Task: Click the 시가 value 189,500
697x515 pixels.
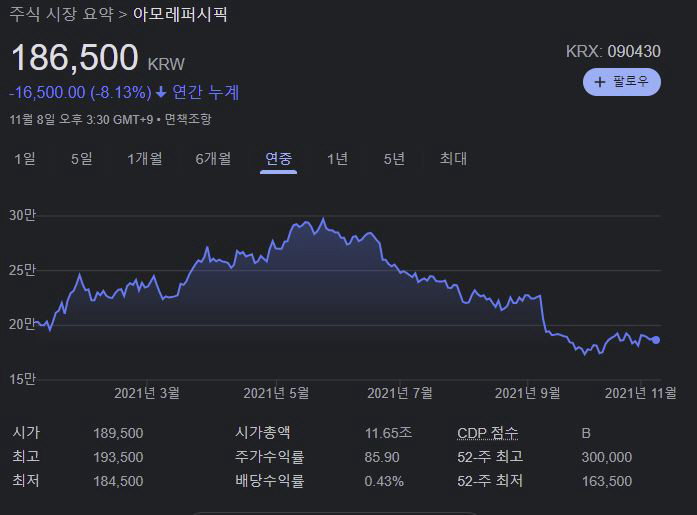Action: point(118,433)
